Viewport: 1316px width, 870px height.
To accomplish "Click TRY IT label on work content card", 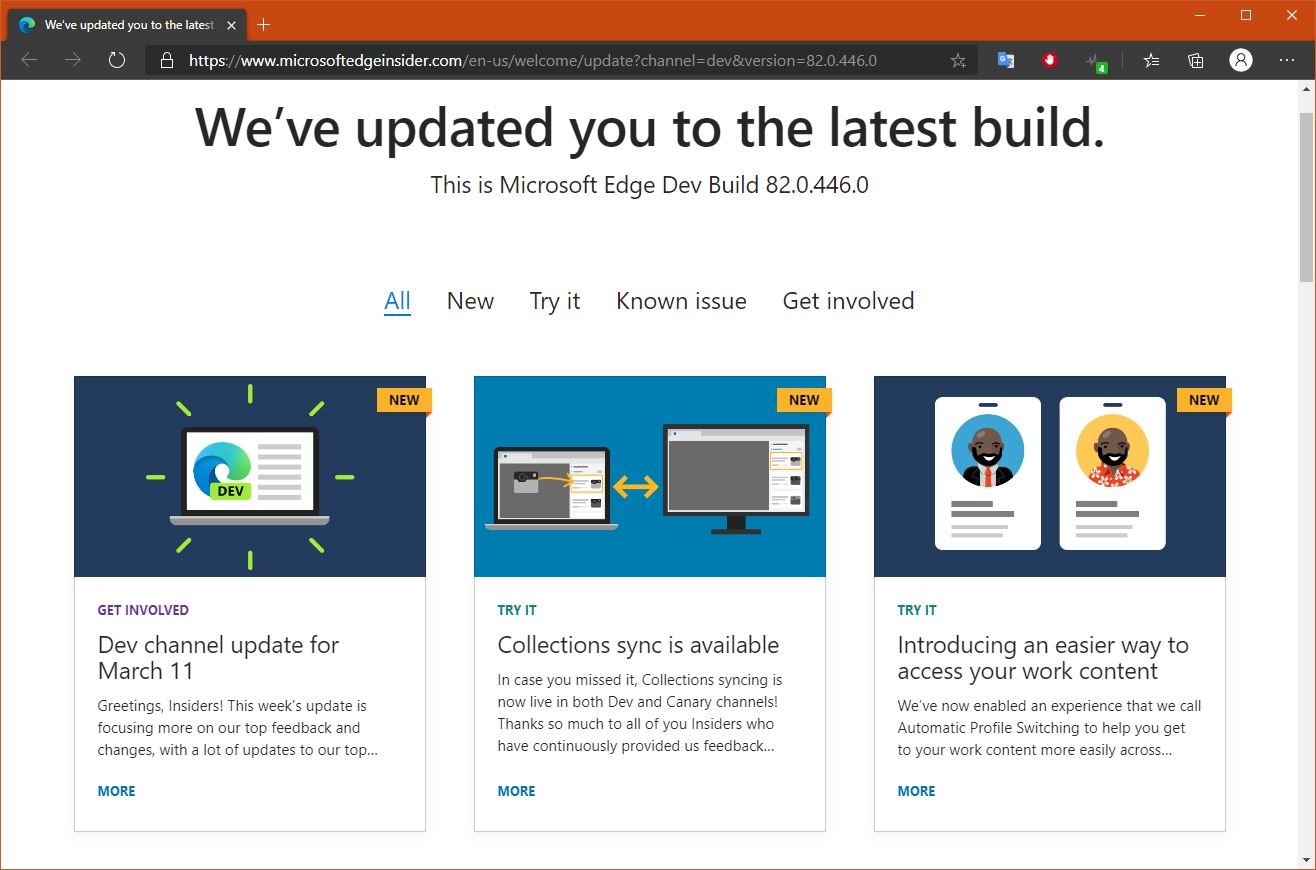I will coord(917,610).
